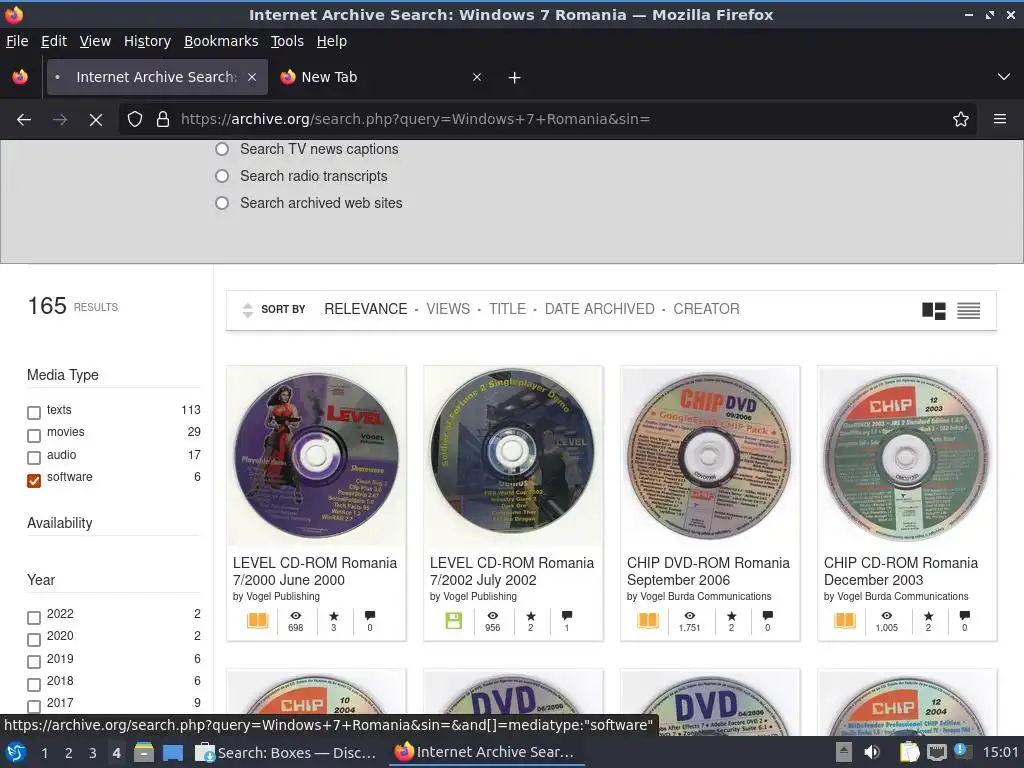Screen dimensions: 1024x768
Task: Sort results by Date Archived
Action: tap(600, 309)
